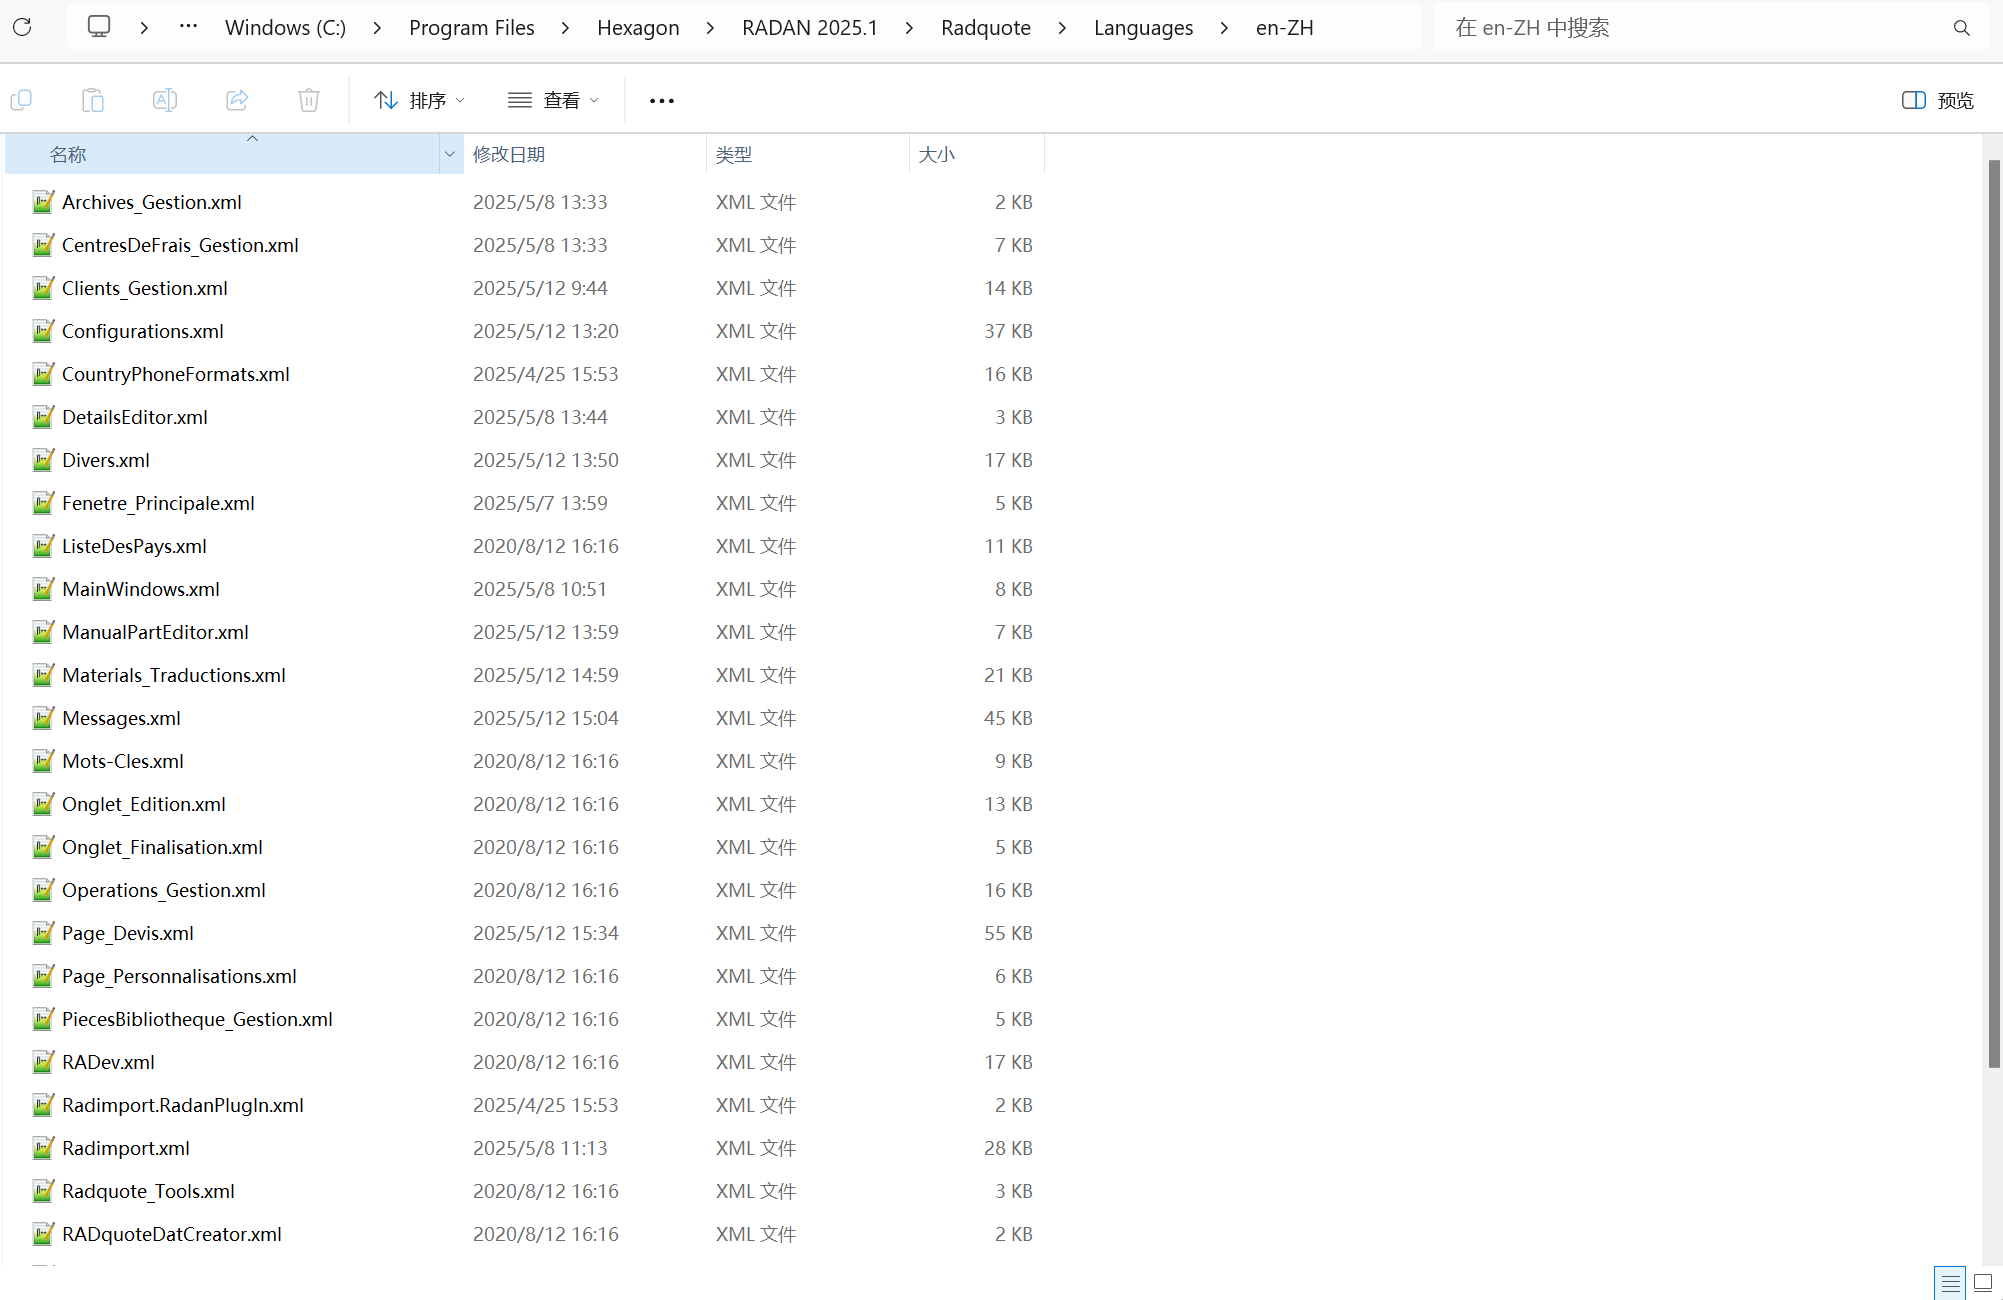The image size is (2003, 1300).
Task: Select the Messages.xml file
Action: pos(121,718)
